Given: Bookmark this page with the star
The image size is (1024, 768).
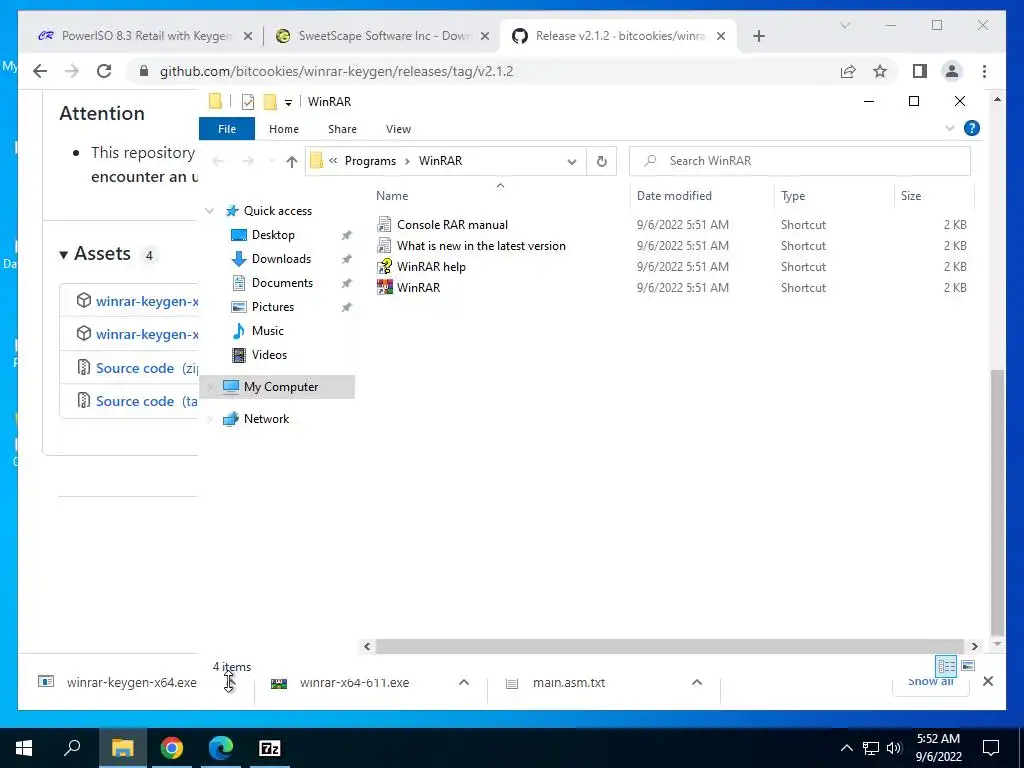Looking at the screenshot, I should pyautogui.click(x=880, y=71).
